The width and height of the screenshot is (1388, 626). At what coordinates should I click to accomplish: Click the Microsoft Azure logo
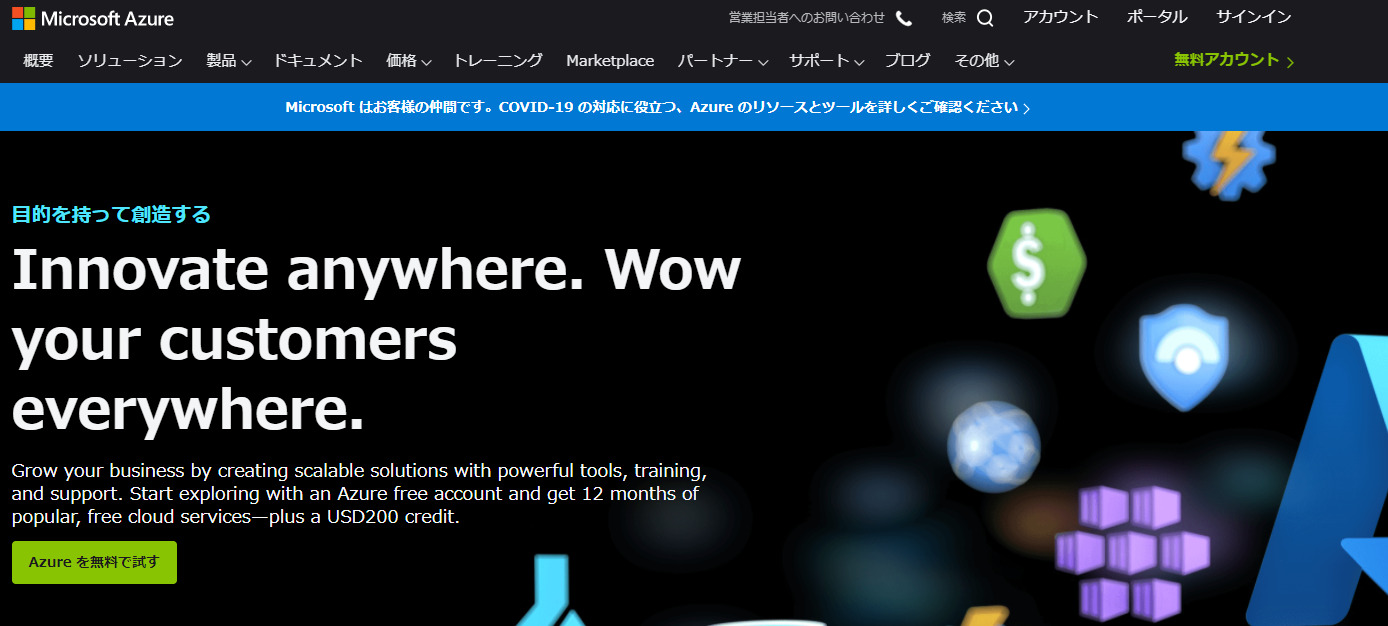coord(93,18)
